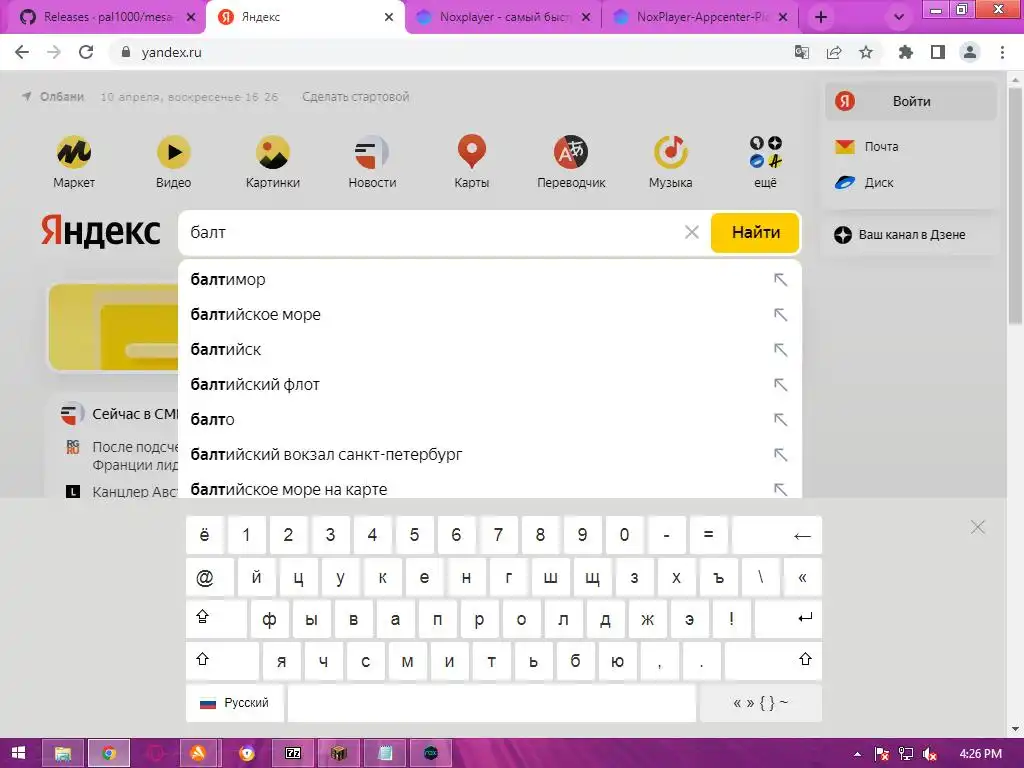Open a new browser tab

[821, 17]
